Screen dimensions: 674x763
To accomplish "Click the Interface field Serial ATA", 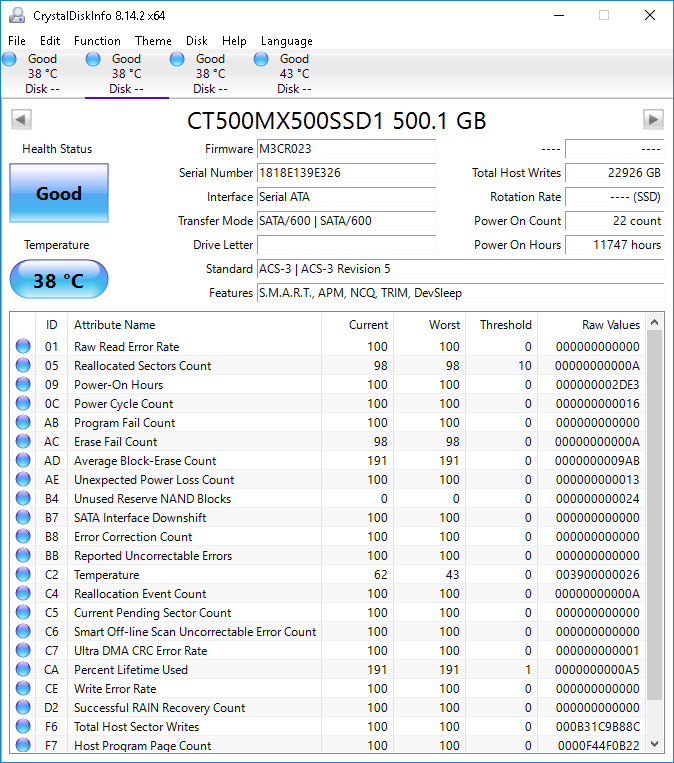I will point(346,197).
